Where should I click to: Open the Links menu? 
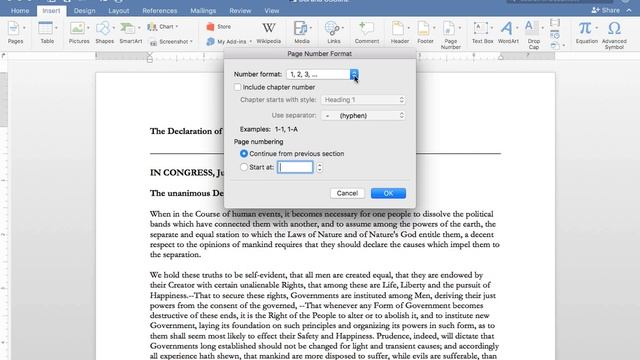pos(333,32)
